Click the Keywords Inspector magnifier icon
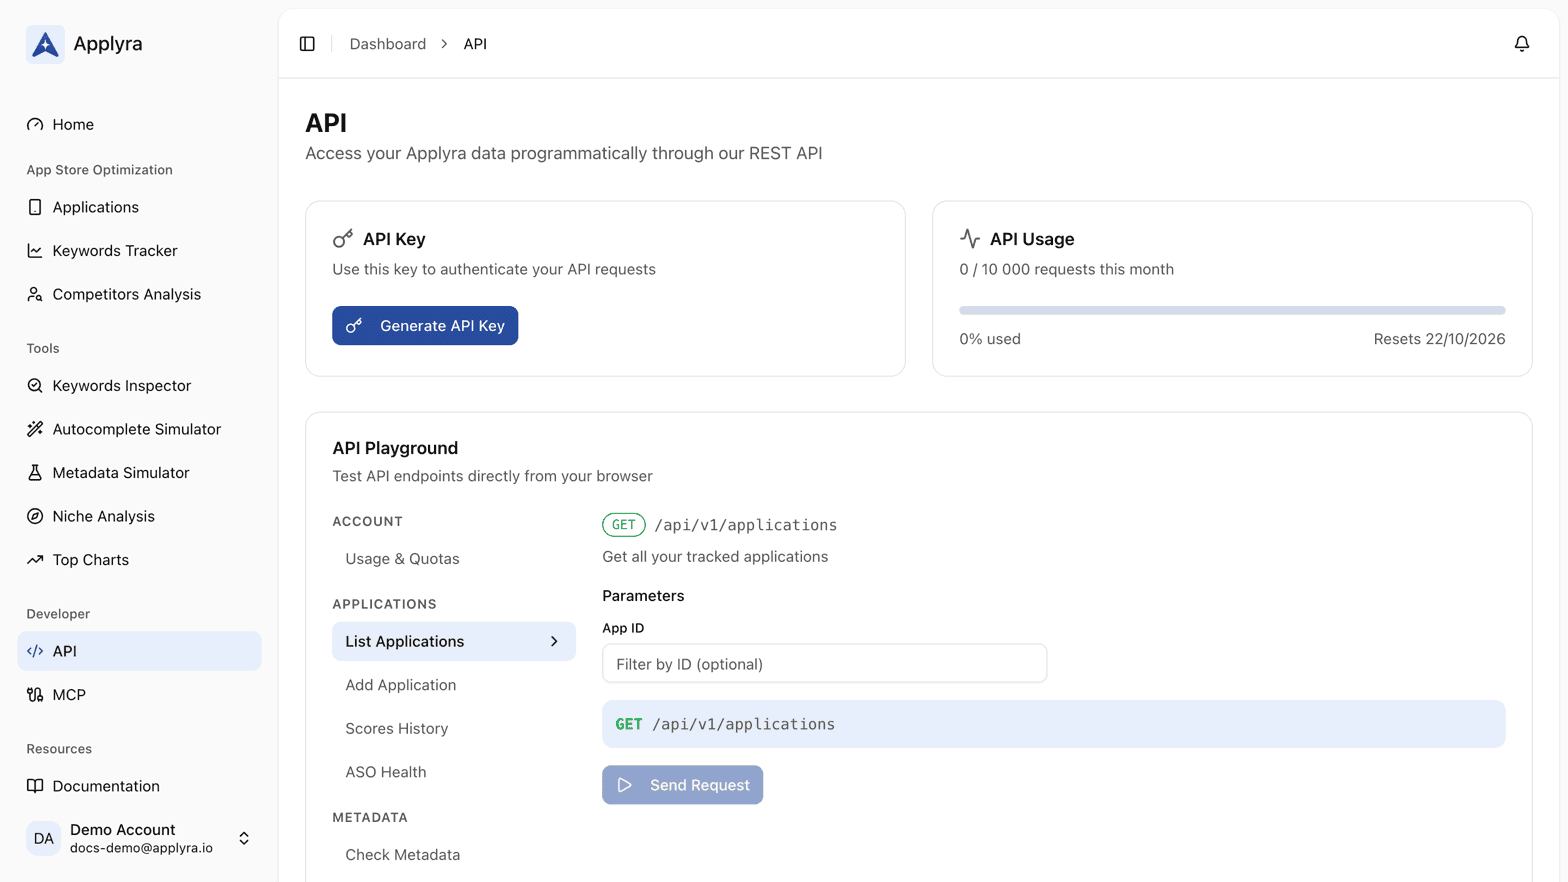This screenshot has width=1568, height=882. click(35, 386)
